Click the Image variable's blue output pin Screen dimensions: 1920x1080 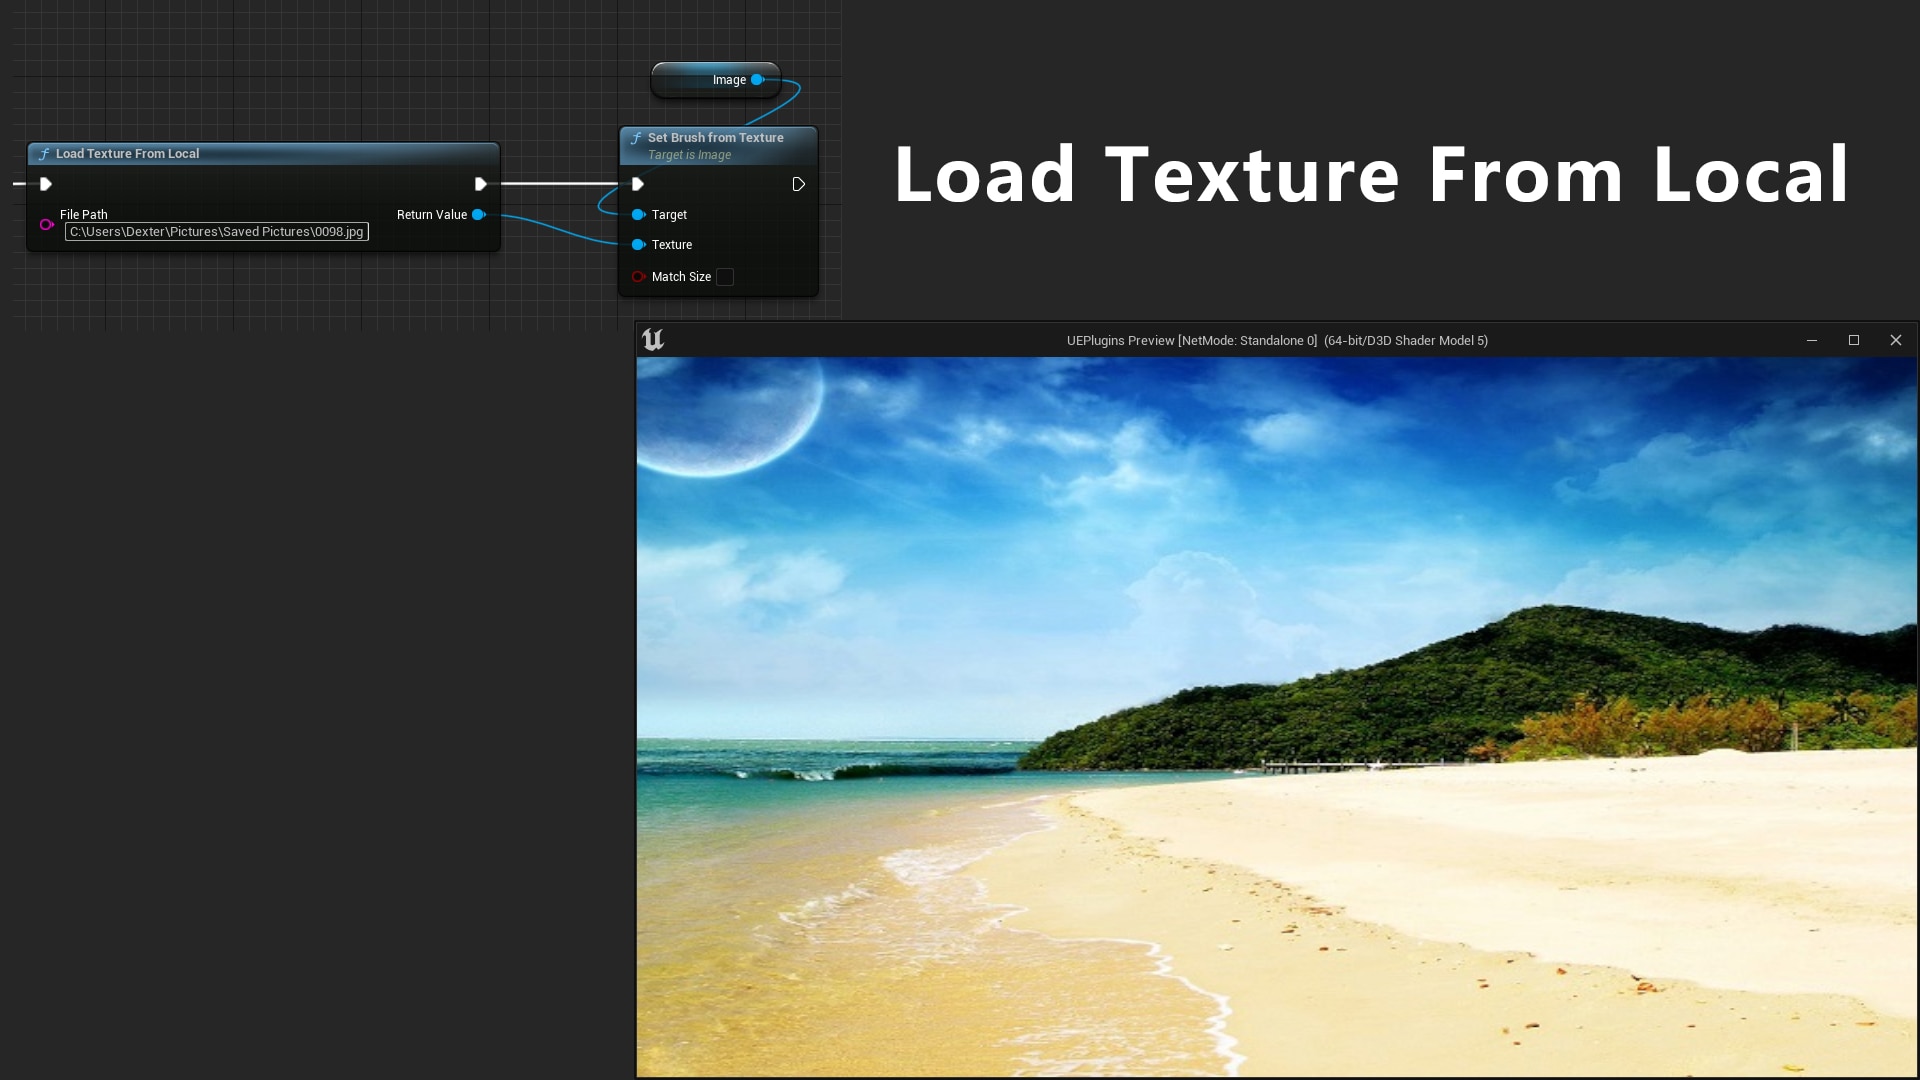(x=757, y=79)
